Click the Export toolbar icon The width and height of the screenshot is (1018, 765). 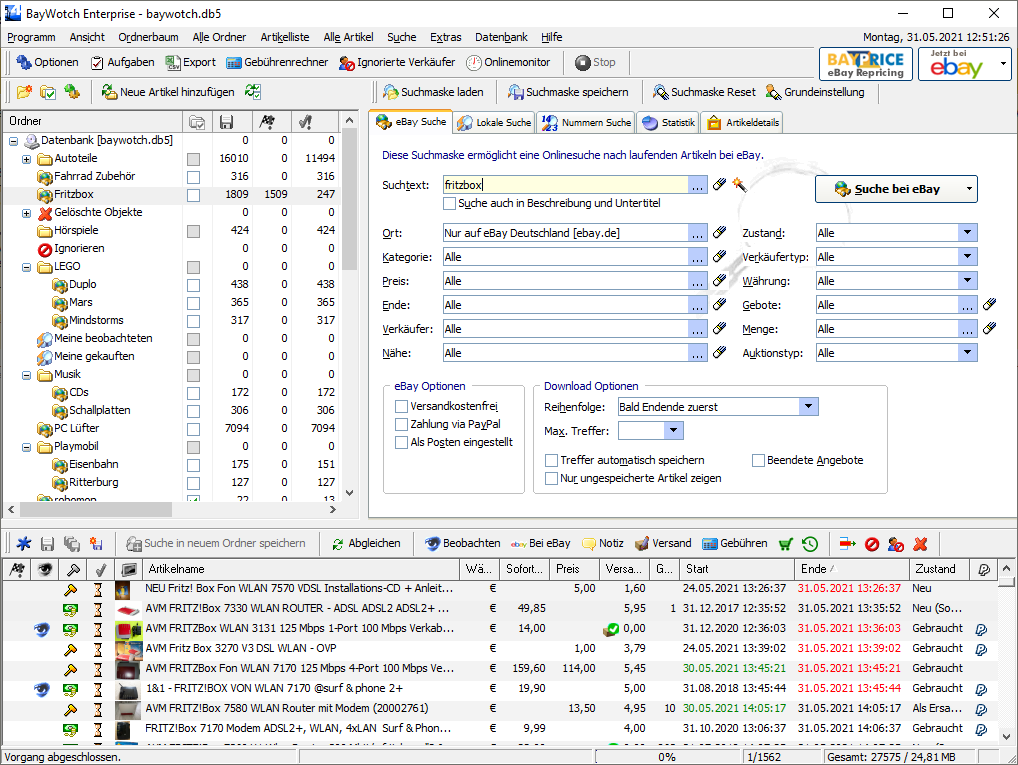(190, 62)
